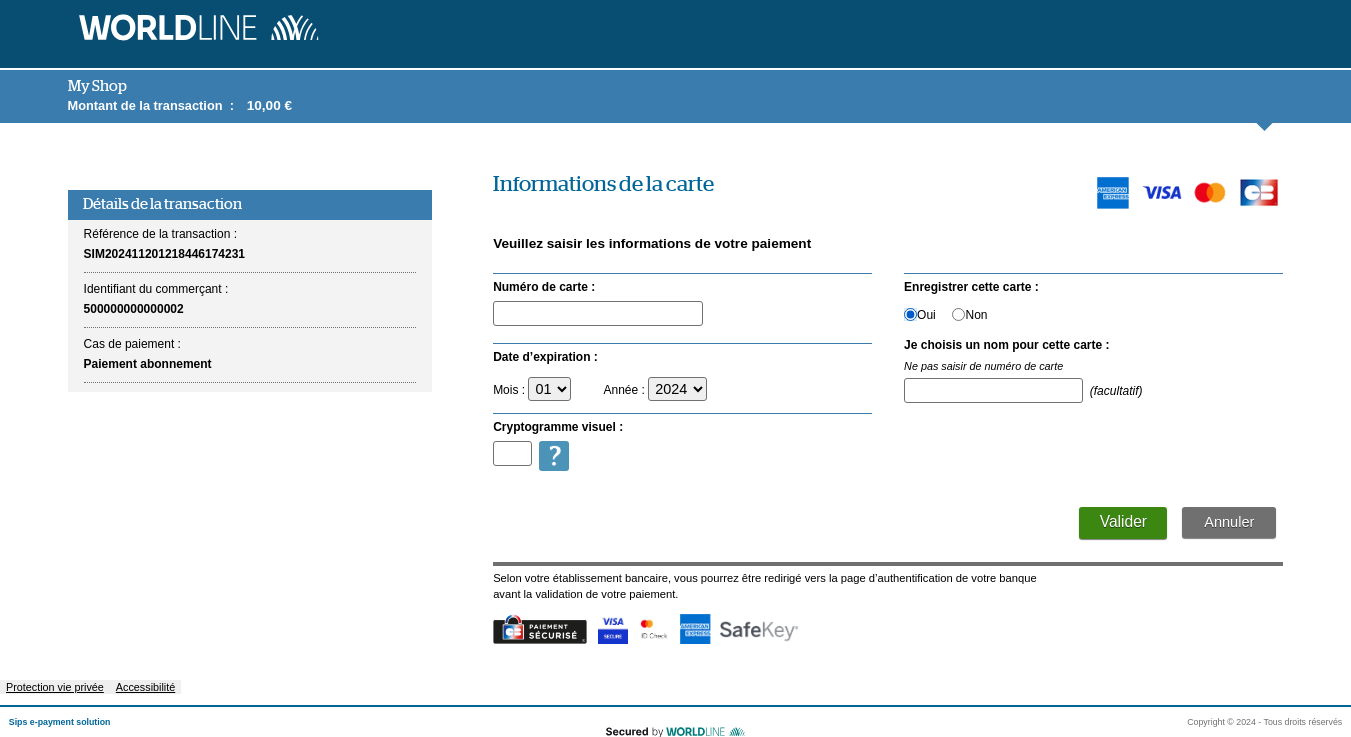The width and height of the screenshot is (1351, 737).
Task: Focus the Numéro de carte field
Action: [x=598, y=313]
